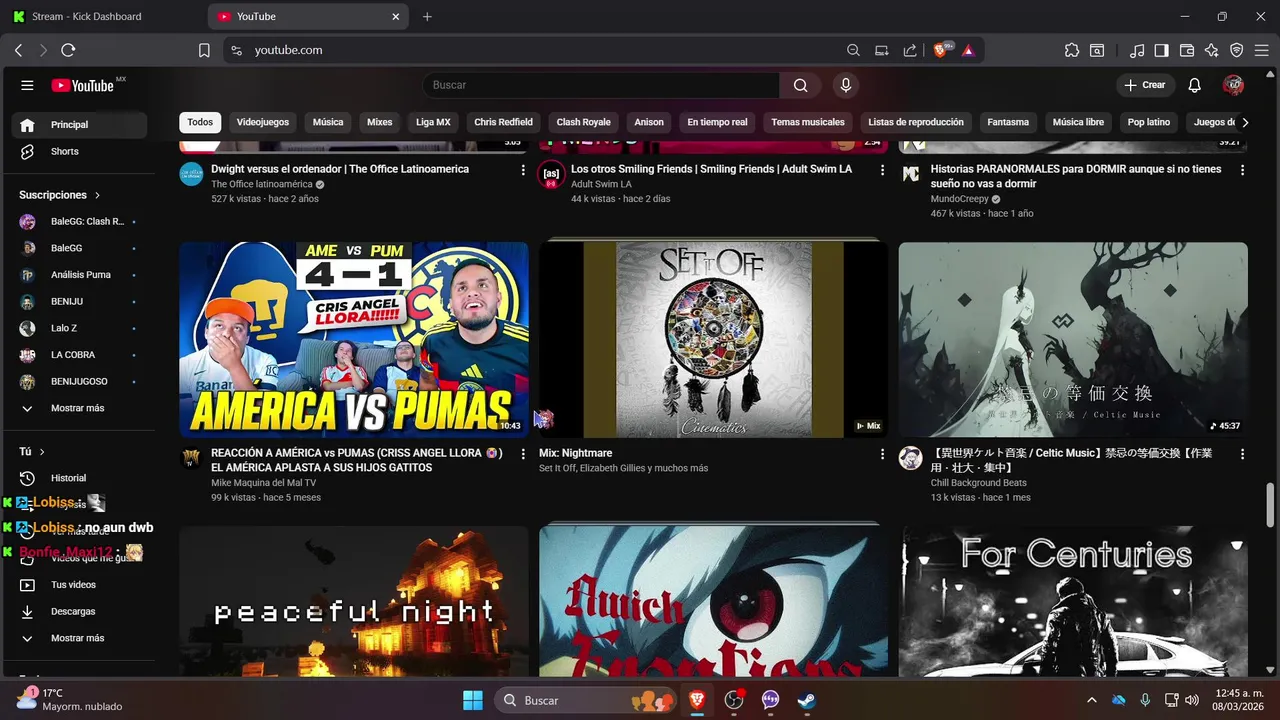Bookmark this page icon
Screen dimensions: 1280x720
tap(204, 50)
